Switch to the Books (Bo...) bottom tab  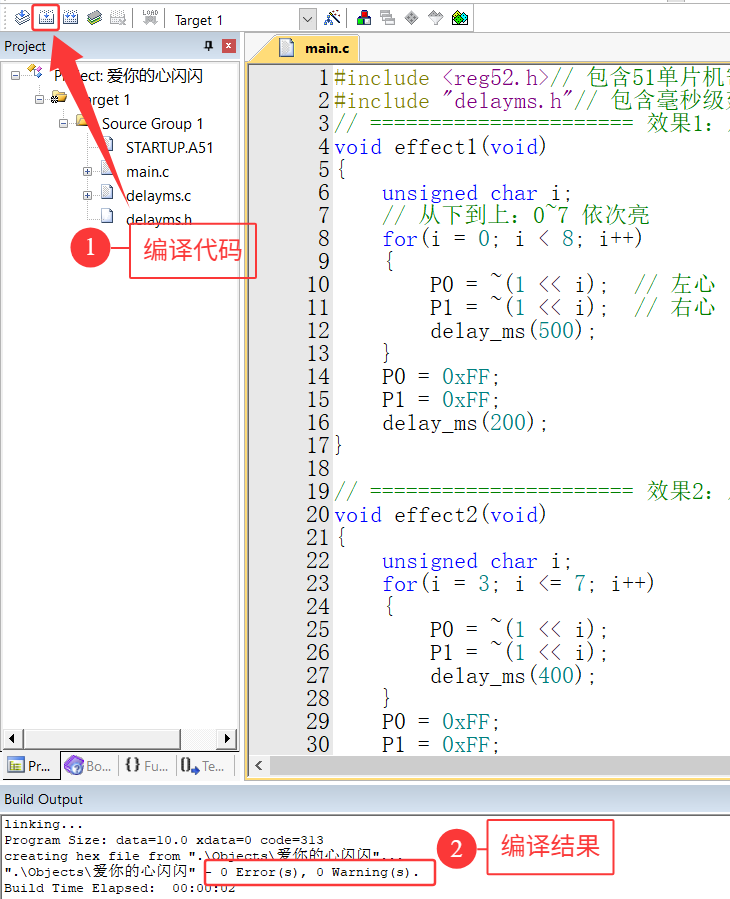pyautogui.click(x=88, y=766)
